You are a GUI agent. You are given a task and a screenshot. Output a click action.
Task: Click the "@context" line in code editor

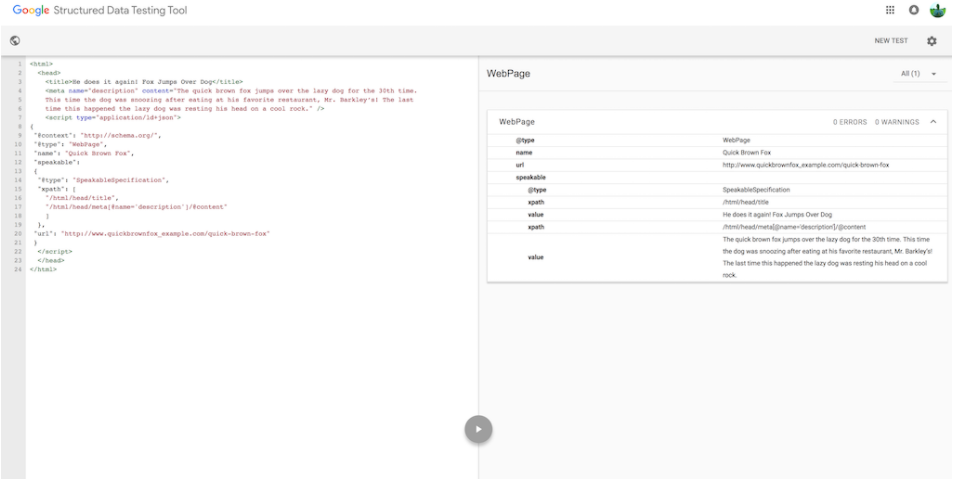click(97, 135)
